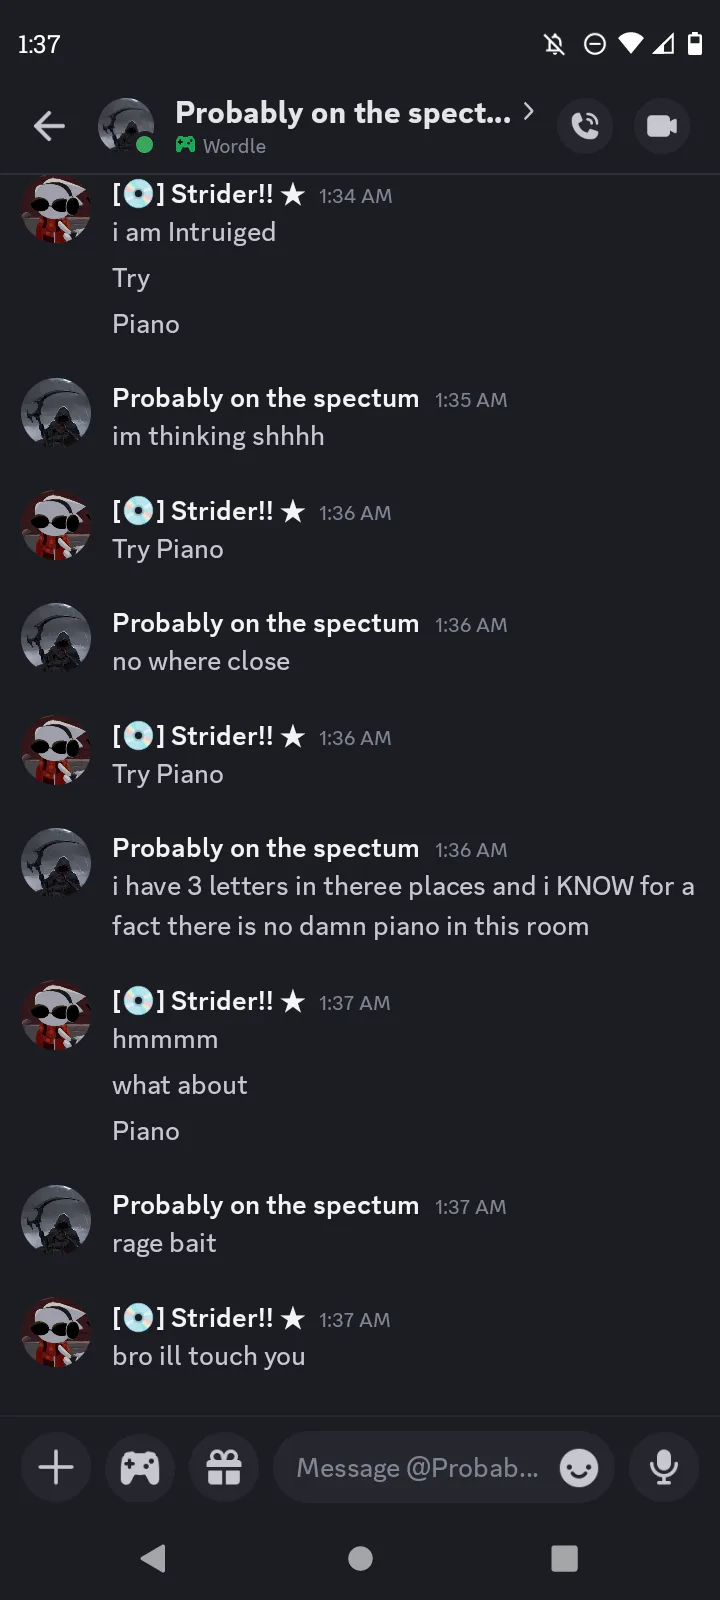Expand profile via chevron beside chat title
This screenshot has height=1600, width=720.
(x=529, y=111)
